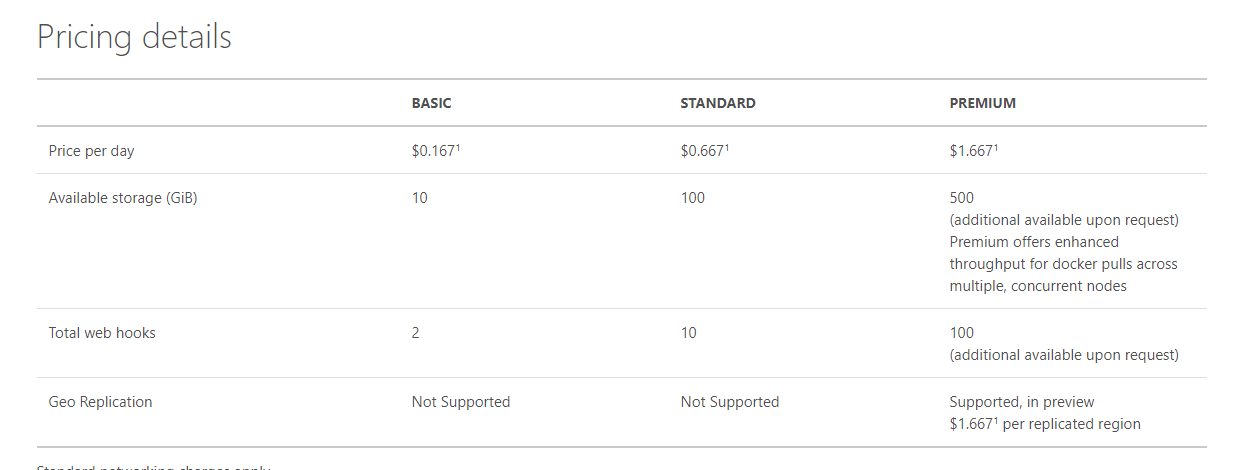Click the enhanced throughput docker pulls text
The image size is (1258, 470).
tap(1063, 264)
